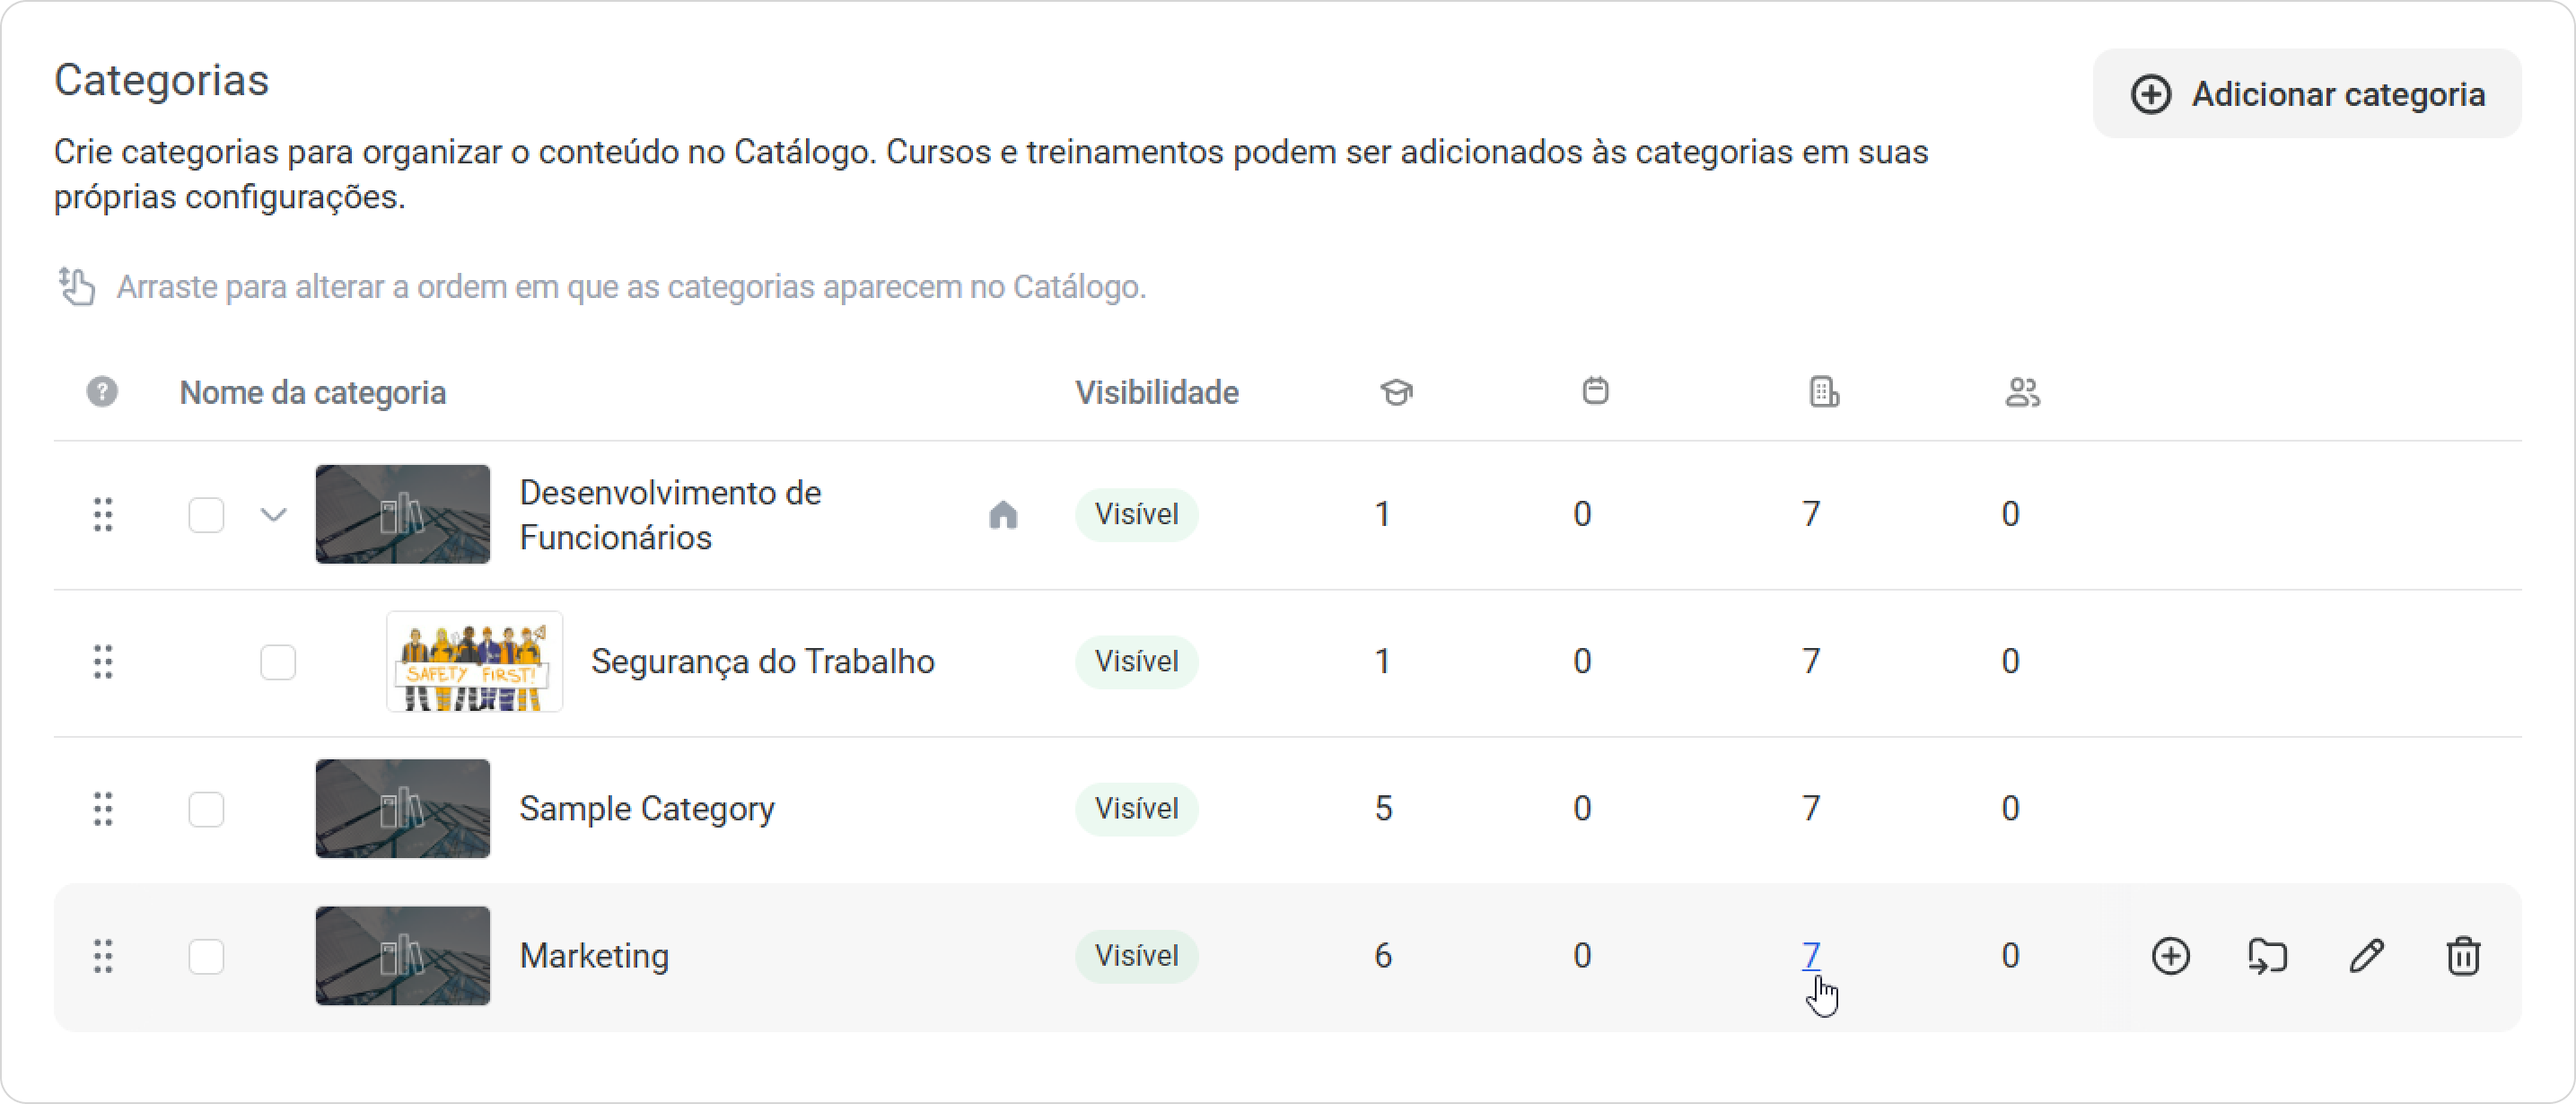Select the Desenvolvimento de Funcionários checkbox
The image size is (2576, 1104).
pos(206,515)
